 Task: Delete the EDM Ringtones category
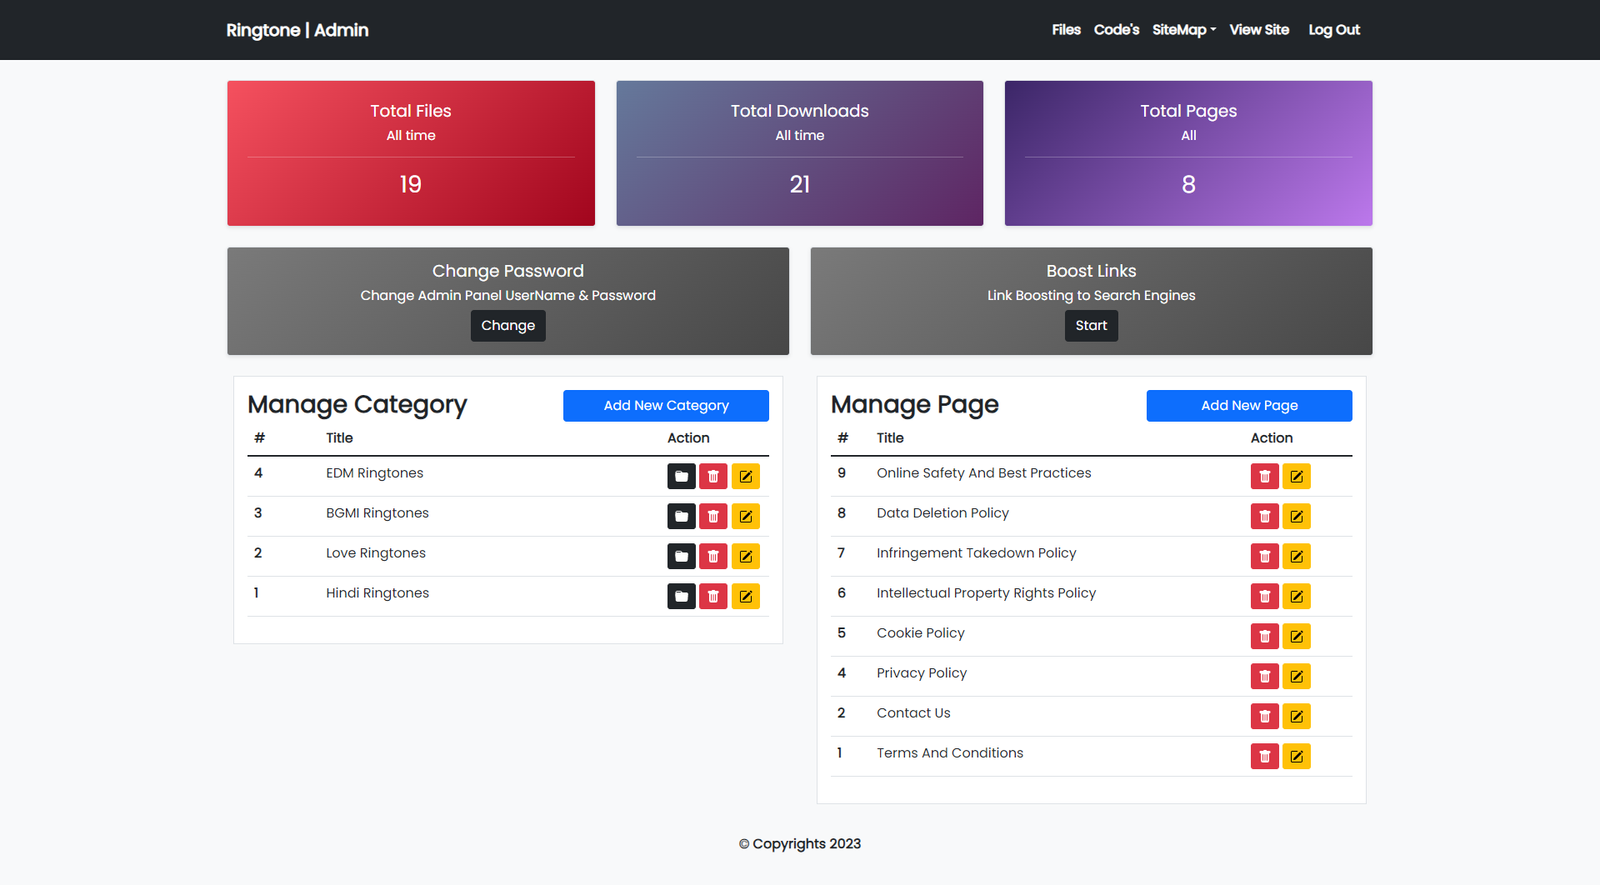(713, 476)
